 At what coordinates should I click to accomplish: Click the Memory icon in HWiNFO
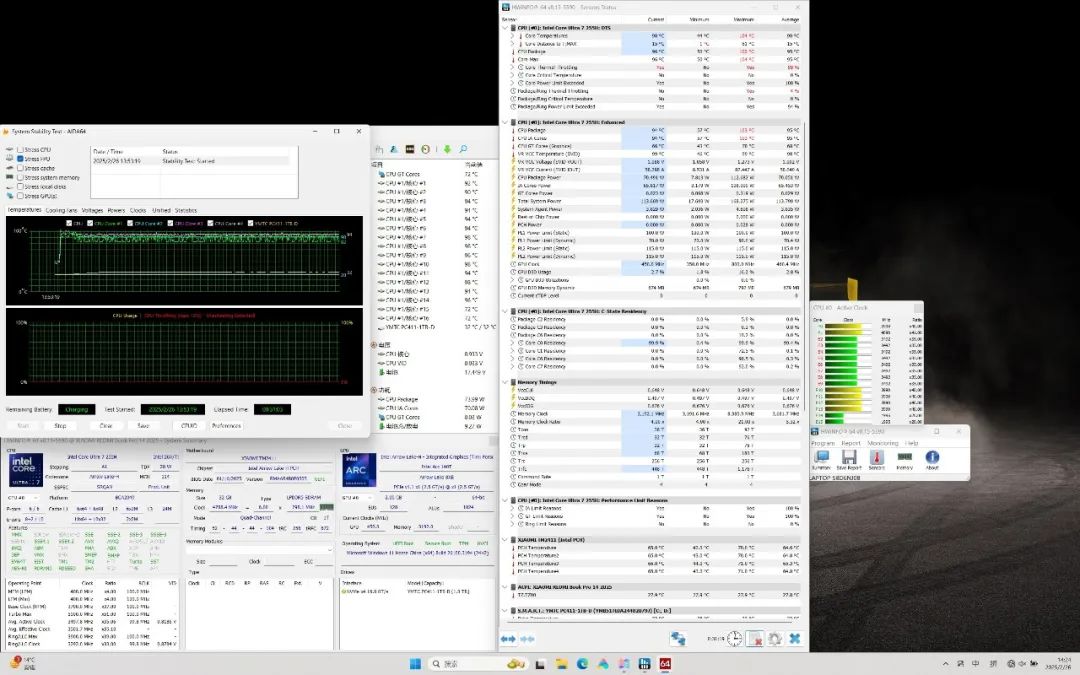click(904, 459)
